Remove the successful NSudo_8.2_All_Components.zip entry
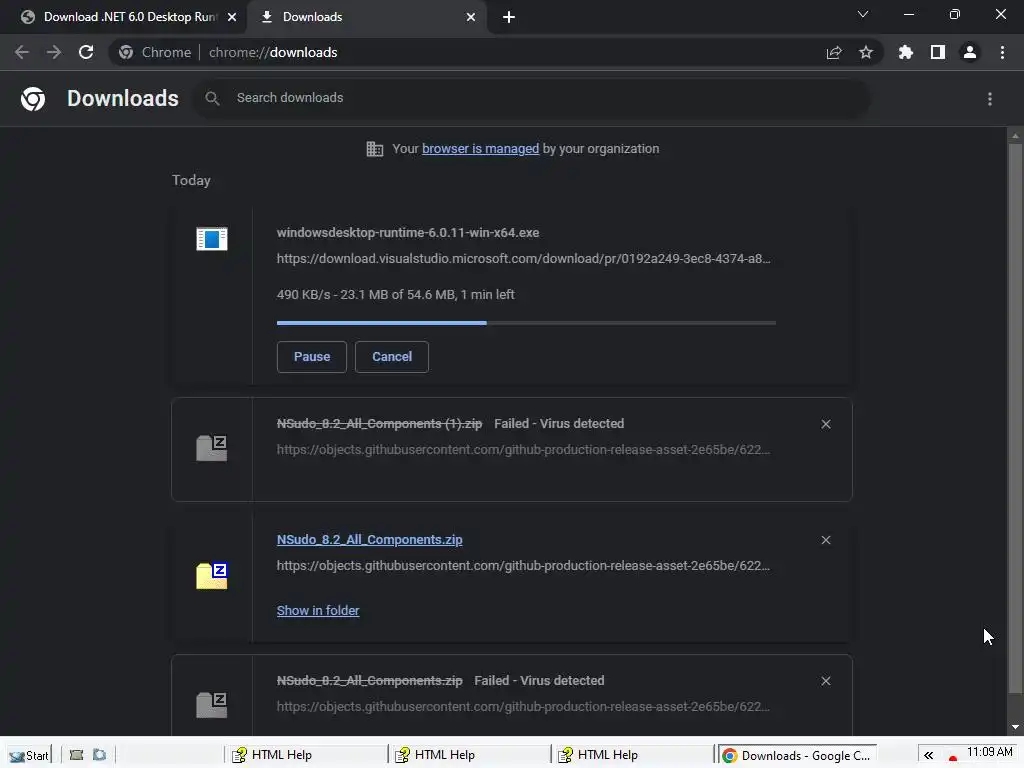The height and width of the screenshot is (768, 1024). tap(826, 540)
